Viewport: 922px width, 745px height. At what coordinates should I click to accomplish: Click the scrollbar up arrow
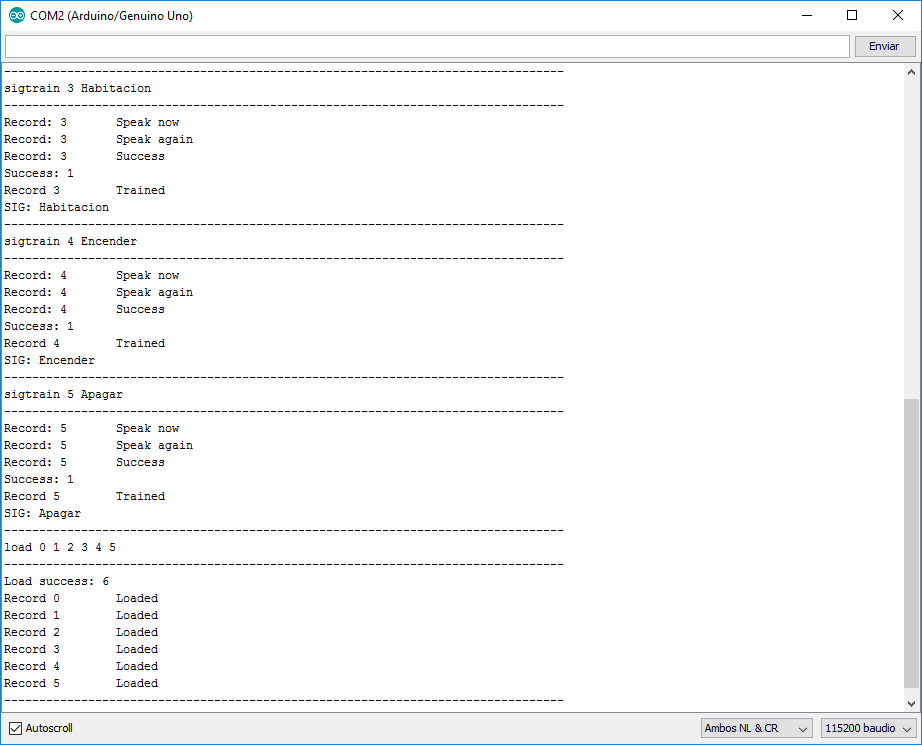click(911, 72)
